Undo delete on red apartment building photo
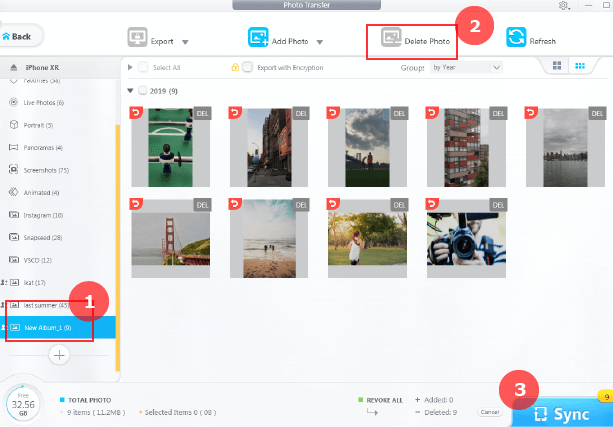The width and height of the screenshot is (613, 427). tap(432, 113)
